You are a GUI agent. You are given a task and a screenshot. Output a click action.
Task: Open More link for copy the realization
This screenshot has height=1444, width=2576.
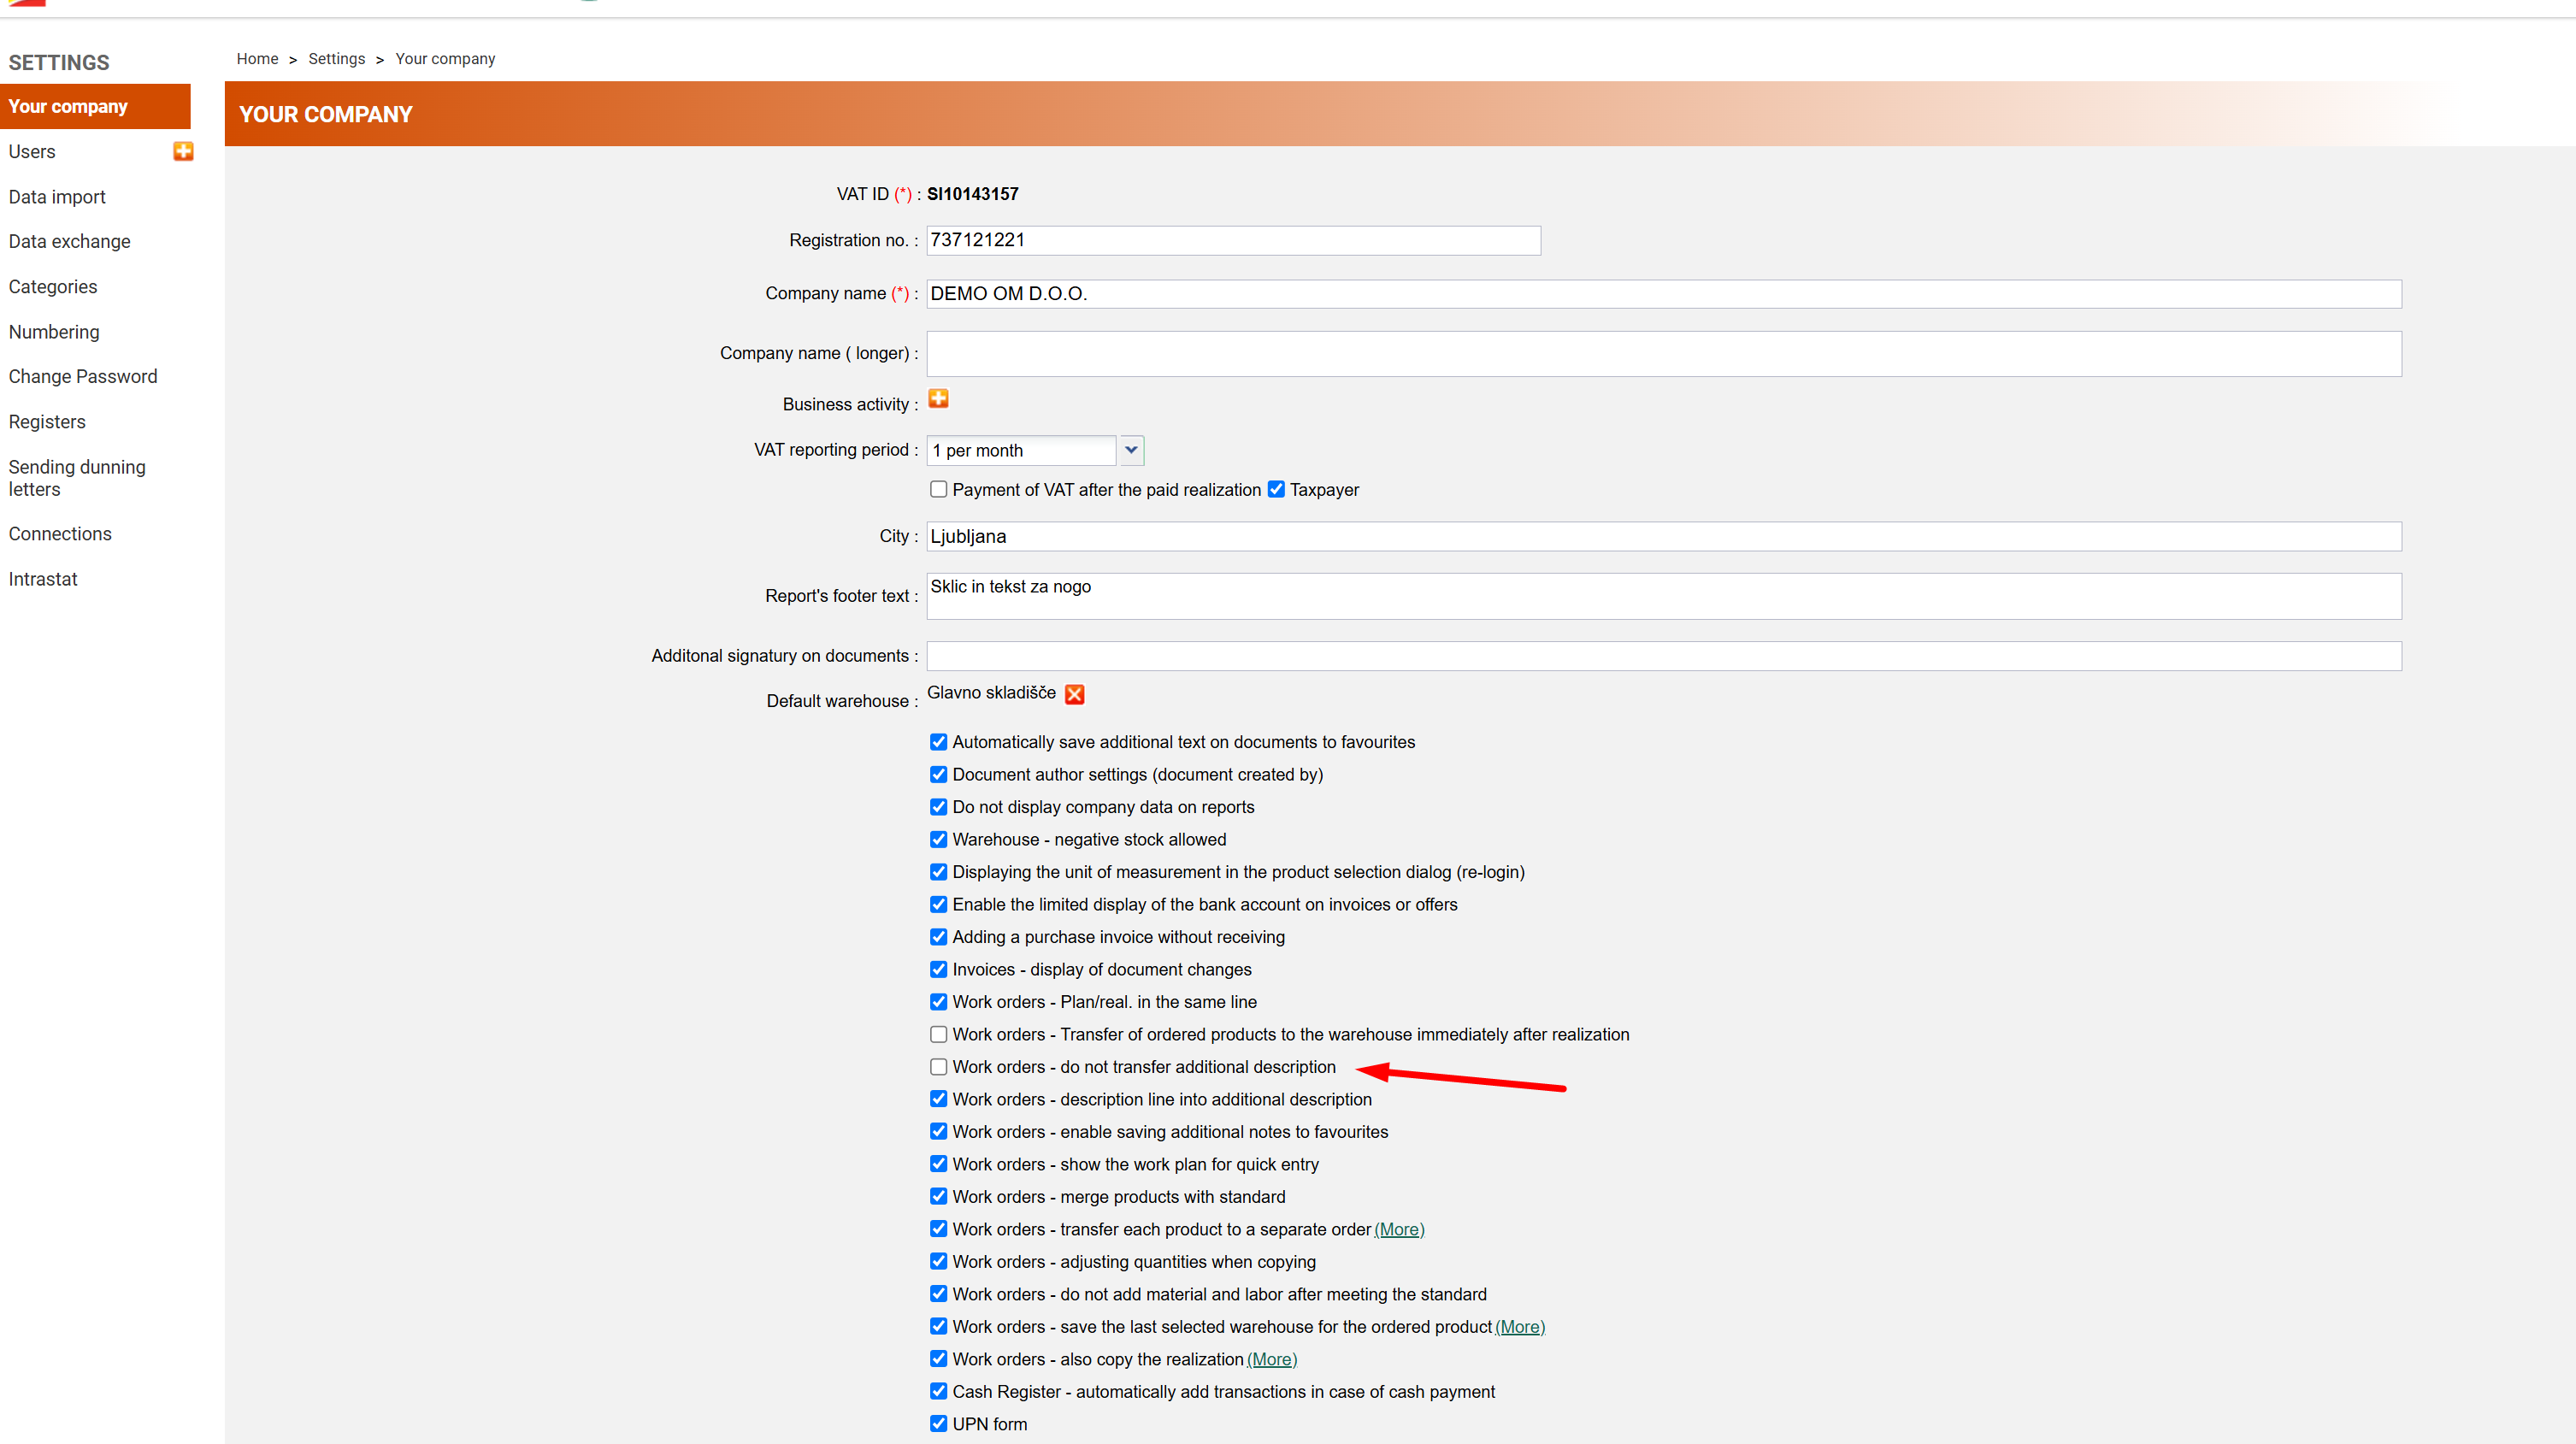[x=1271, y=1359]
